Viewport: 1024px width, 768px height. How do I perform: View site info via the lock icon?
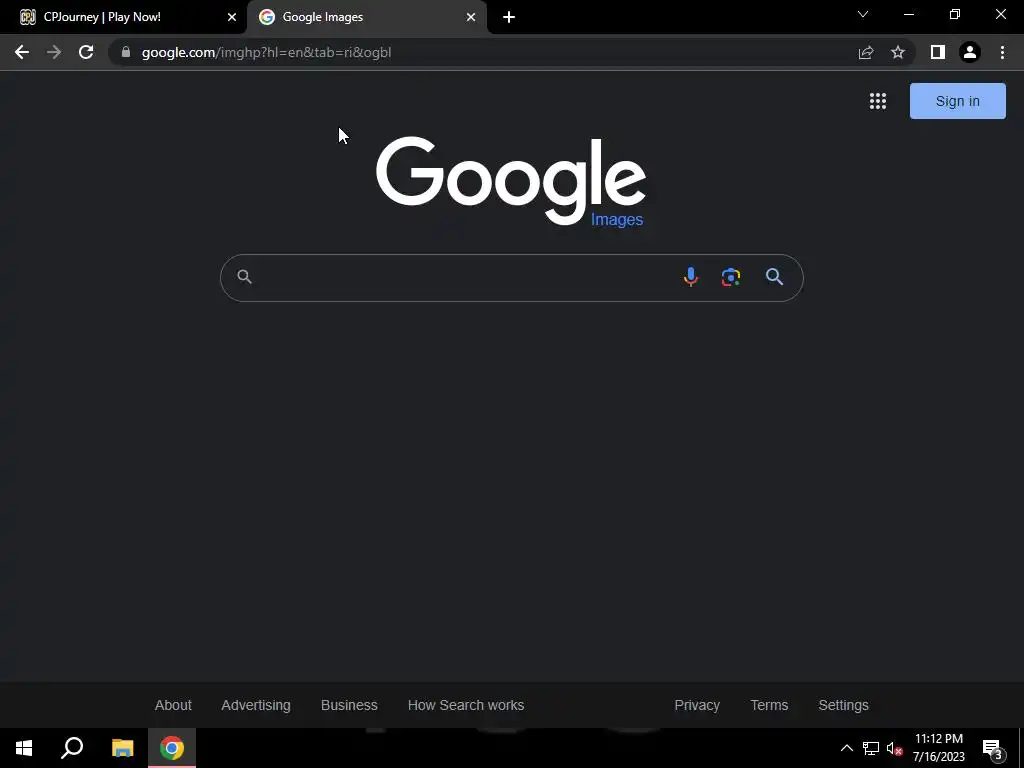[x=126, y=52]
